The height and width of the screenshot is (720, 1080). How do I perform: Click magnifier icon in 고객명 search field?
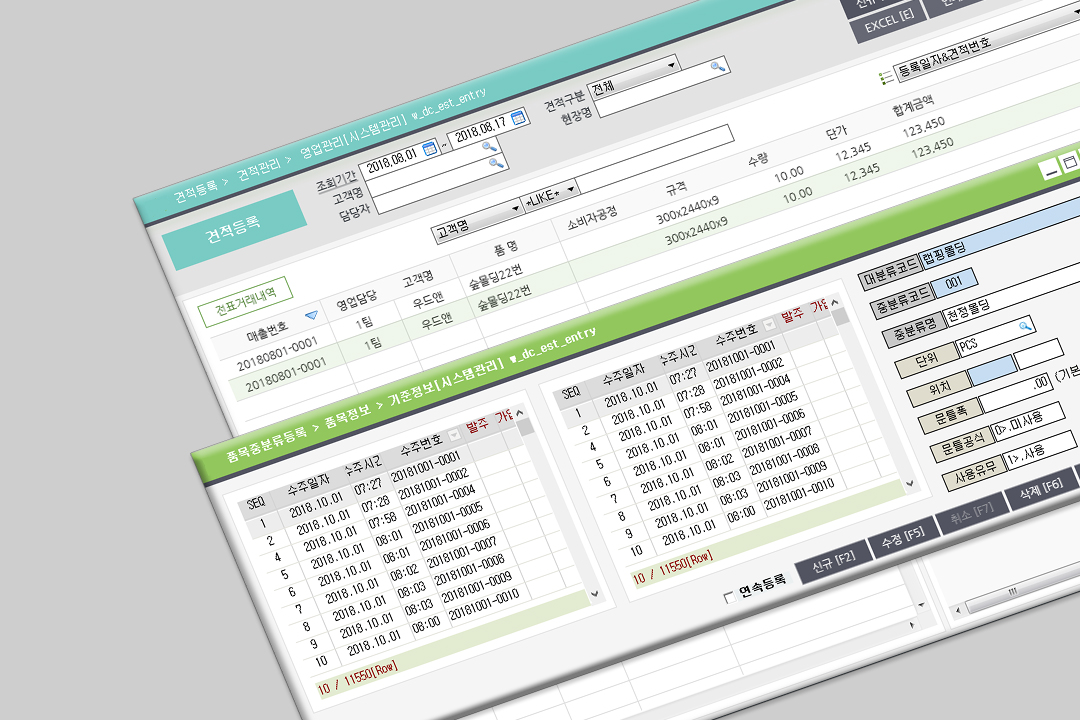tap(489, 146)
